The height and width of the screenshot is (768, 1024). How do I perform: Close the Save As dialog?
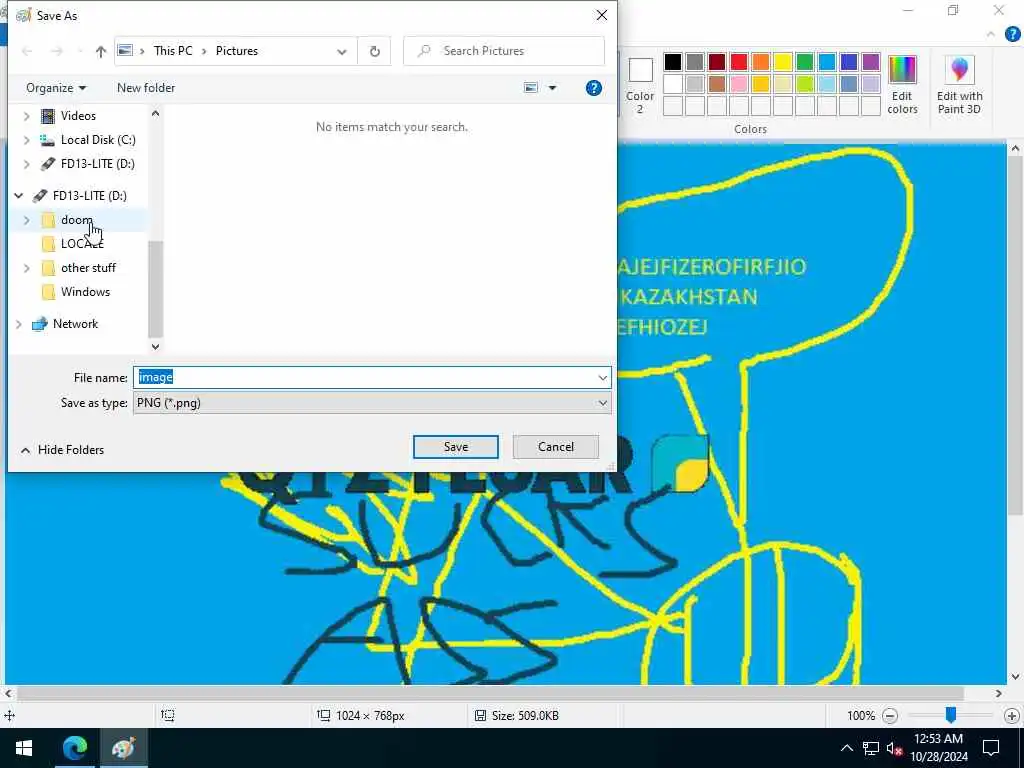tap(601, 15)
